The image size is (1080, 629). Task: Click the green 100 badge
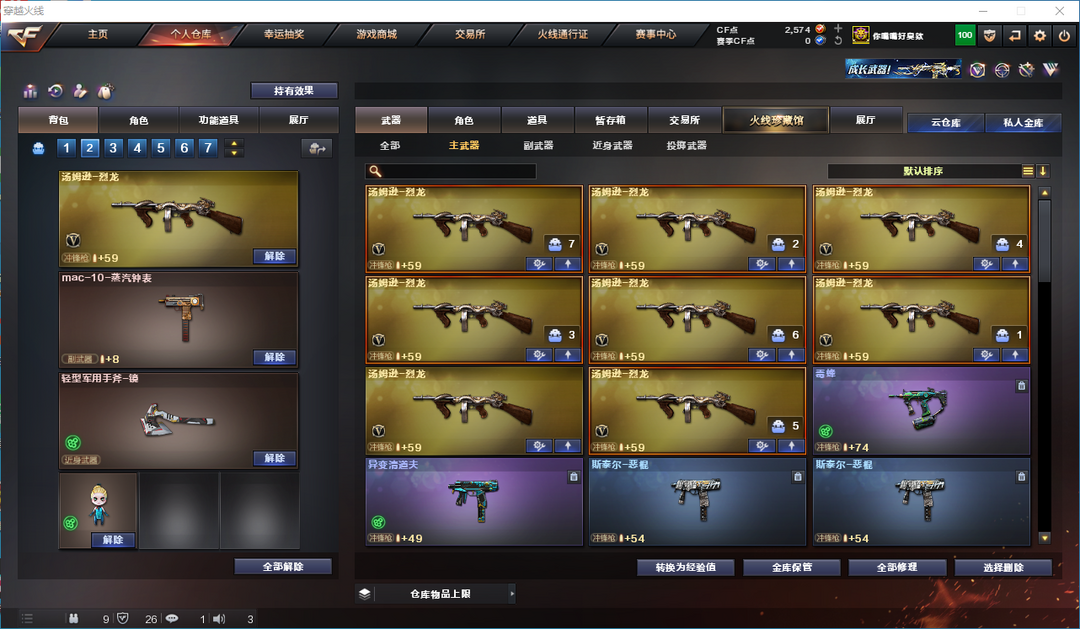pyautogui.click(x=965, y=35)
